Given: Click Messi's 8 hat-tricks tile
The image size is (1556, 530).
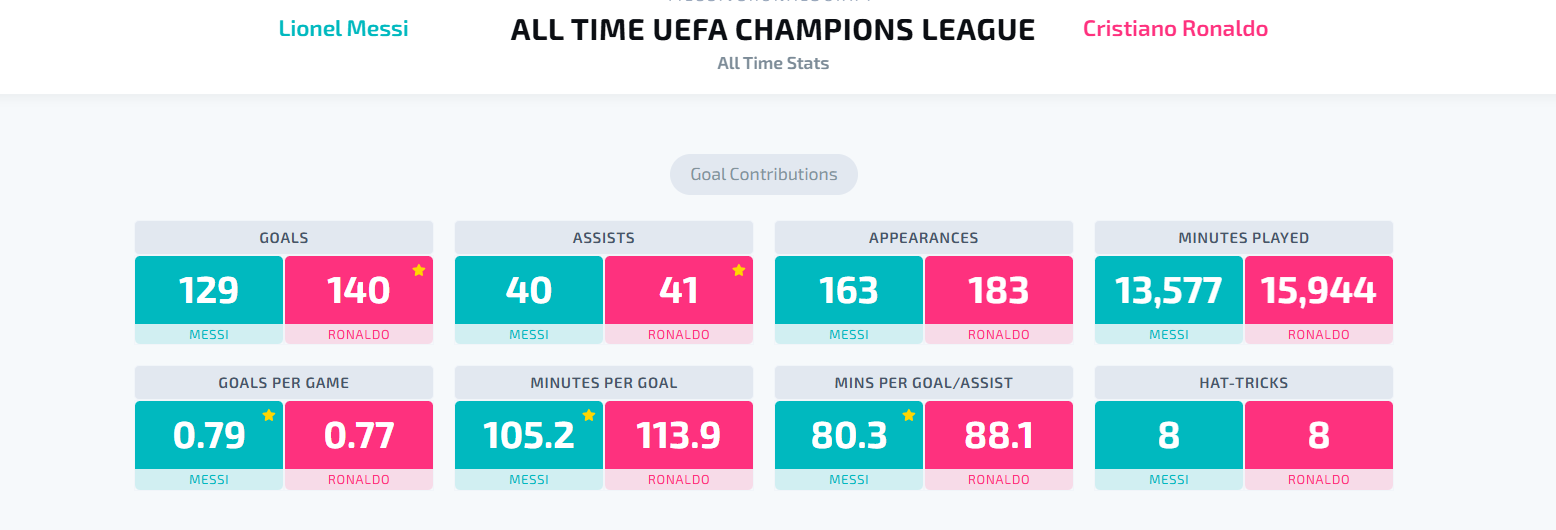Looking at the screenshot, I should tap(1169, 435).
